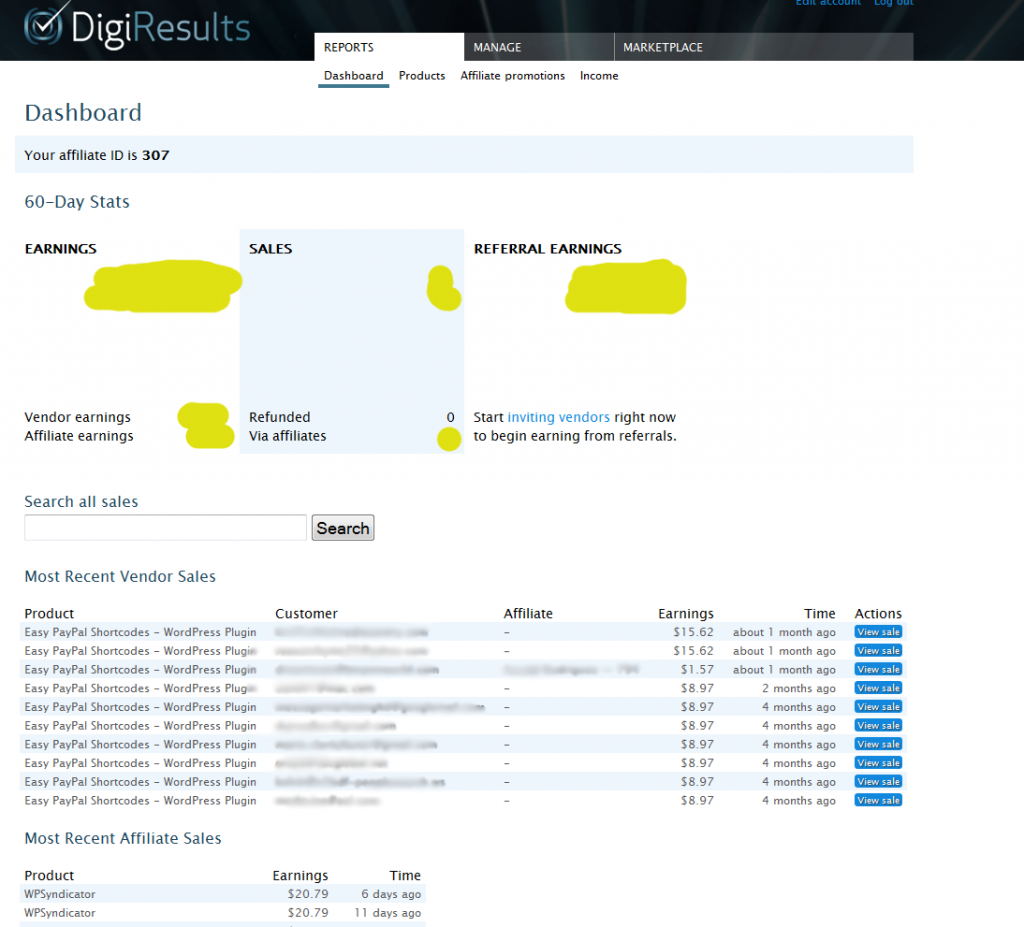Click the 'Affiliate' column header in vendor sales

click(x=528, y=613)
